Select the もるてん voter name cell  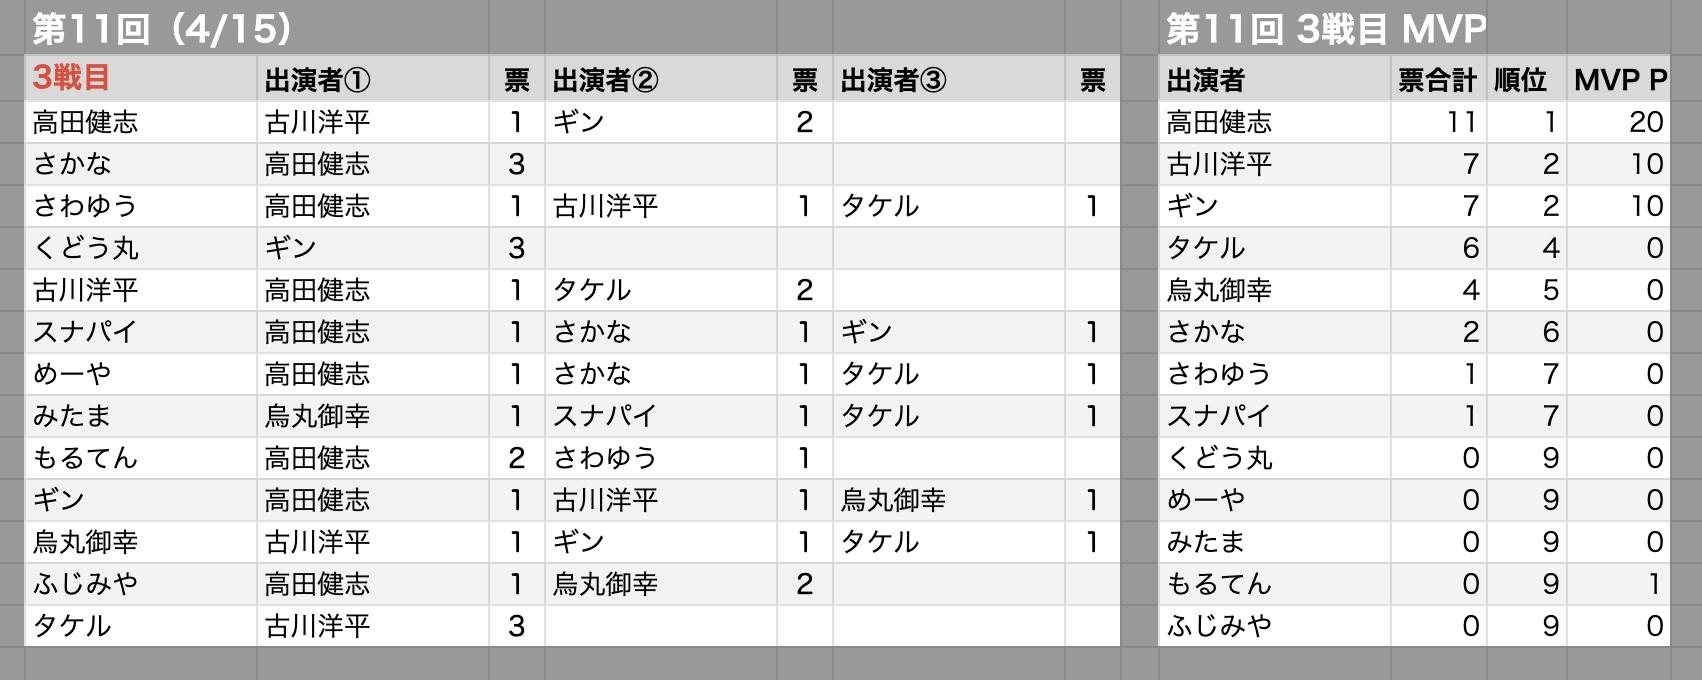click(x=141, y=458)
